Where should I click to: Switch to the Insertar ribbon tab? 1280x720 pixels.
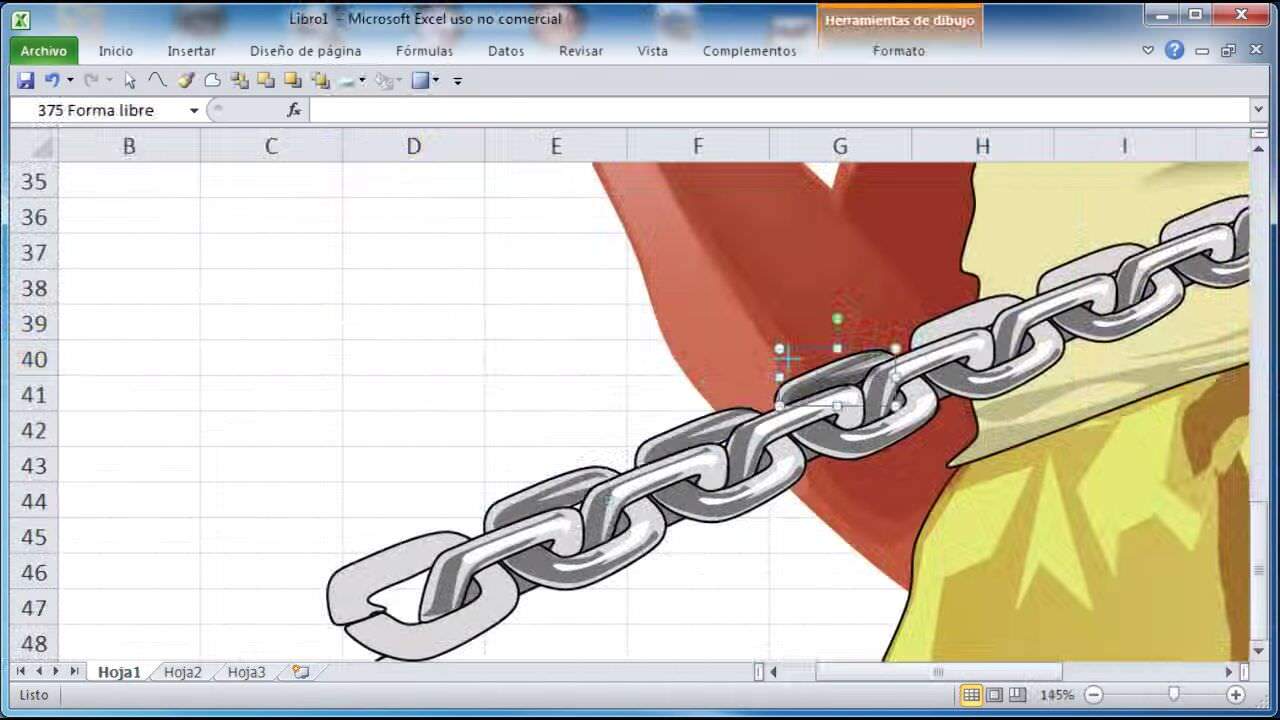pos(191,51)
